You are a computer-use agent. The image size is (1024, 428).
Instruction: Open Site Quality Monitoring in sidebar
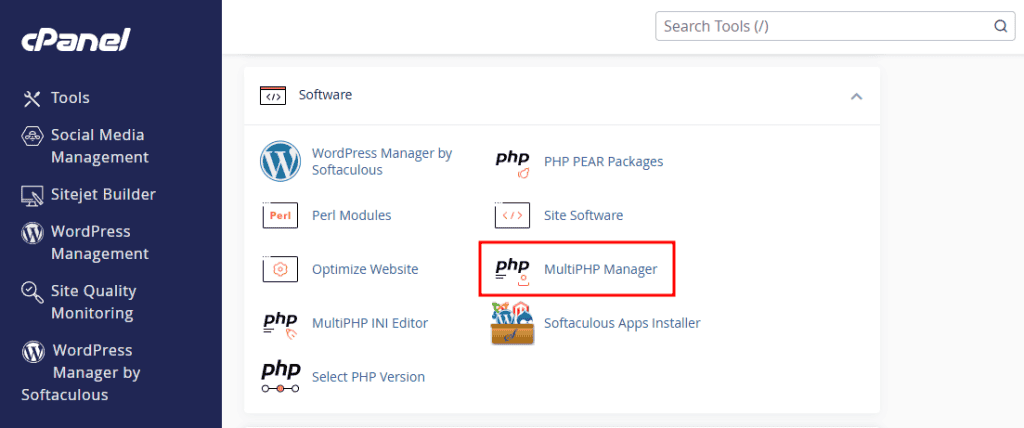click(93, 302)
